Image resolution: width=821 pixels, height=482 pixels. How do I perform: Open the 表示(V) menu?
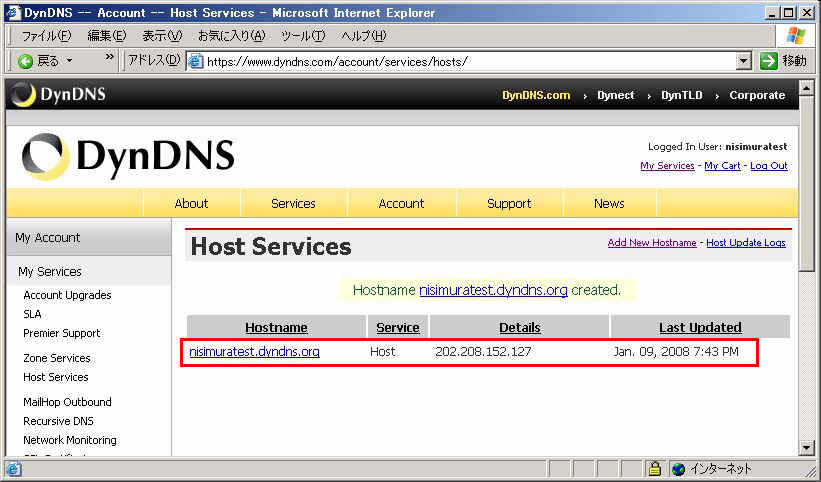[x=162, y=36]
